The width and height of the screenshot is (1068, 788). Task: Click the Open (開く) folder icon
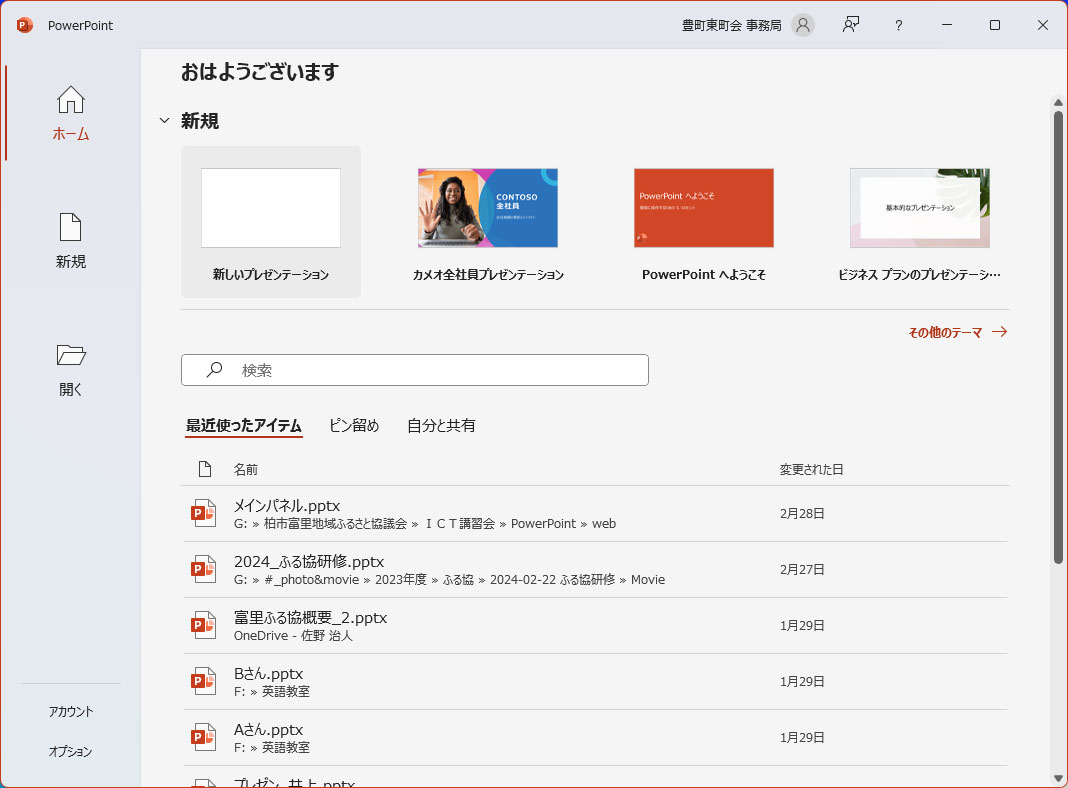(71, 355)
